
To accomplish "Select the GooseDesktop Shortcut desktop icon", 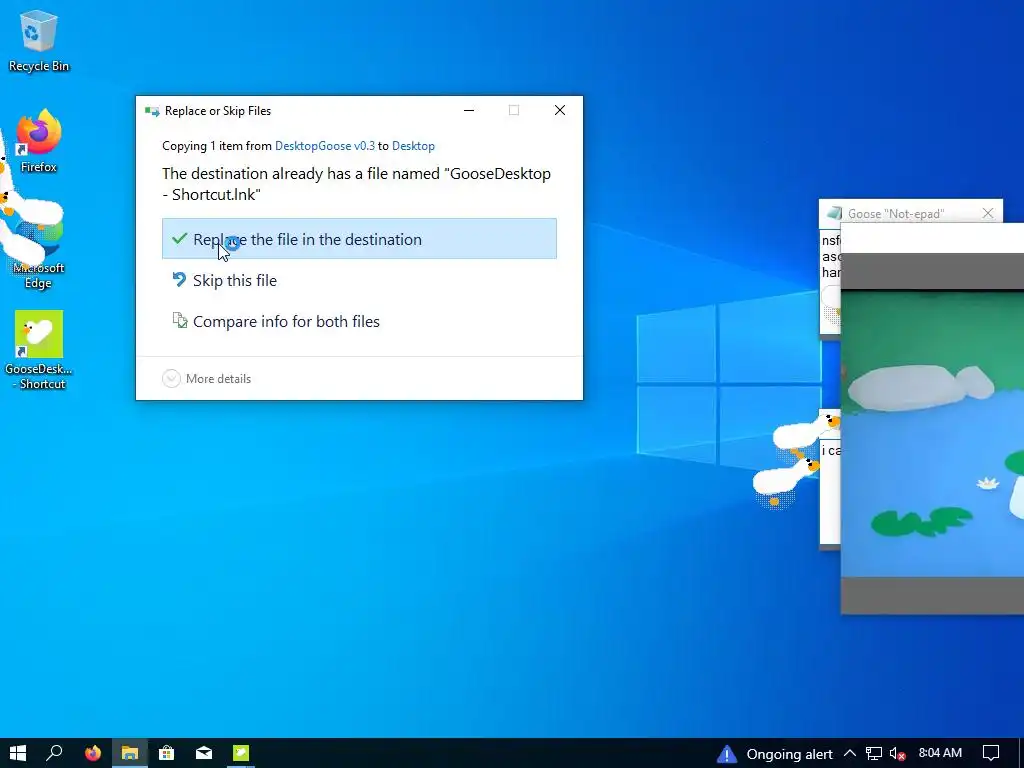I will pos(39,351).
